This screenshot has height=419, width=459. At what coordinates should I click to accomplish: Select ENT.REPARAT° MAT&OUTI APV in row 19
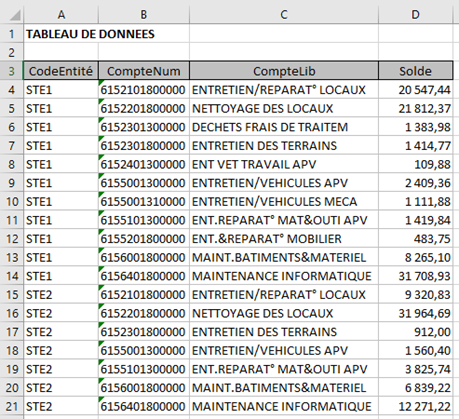[284, 369]
